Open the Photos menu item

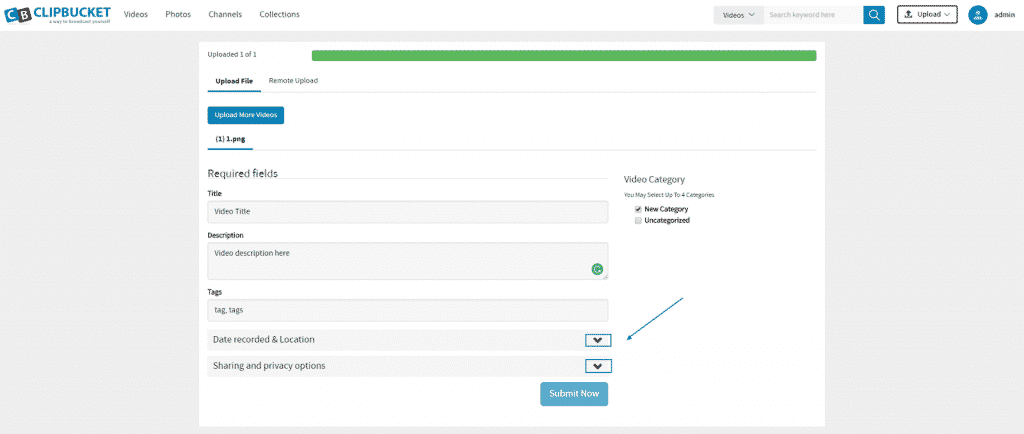coord(178,15)
